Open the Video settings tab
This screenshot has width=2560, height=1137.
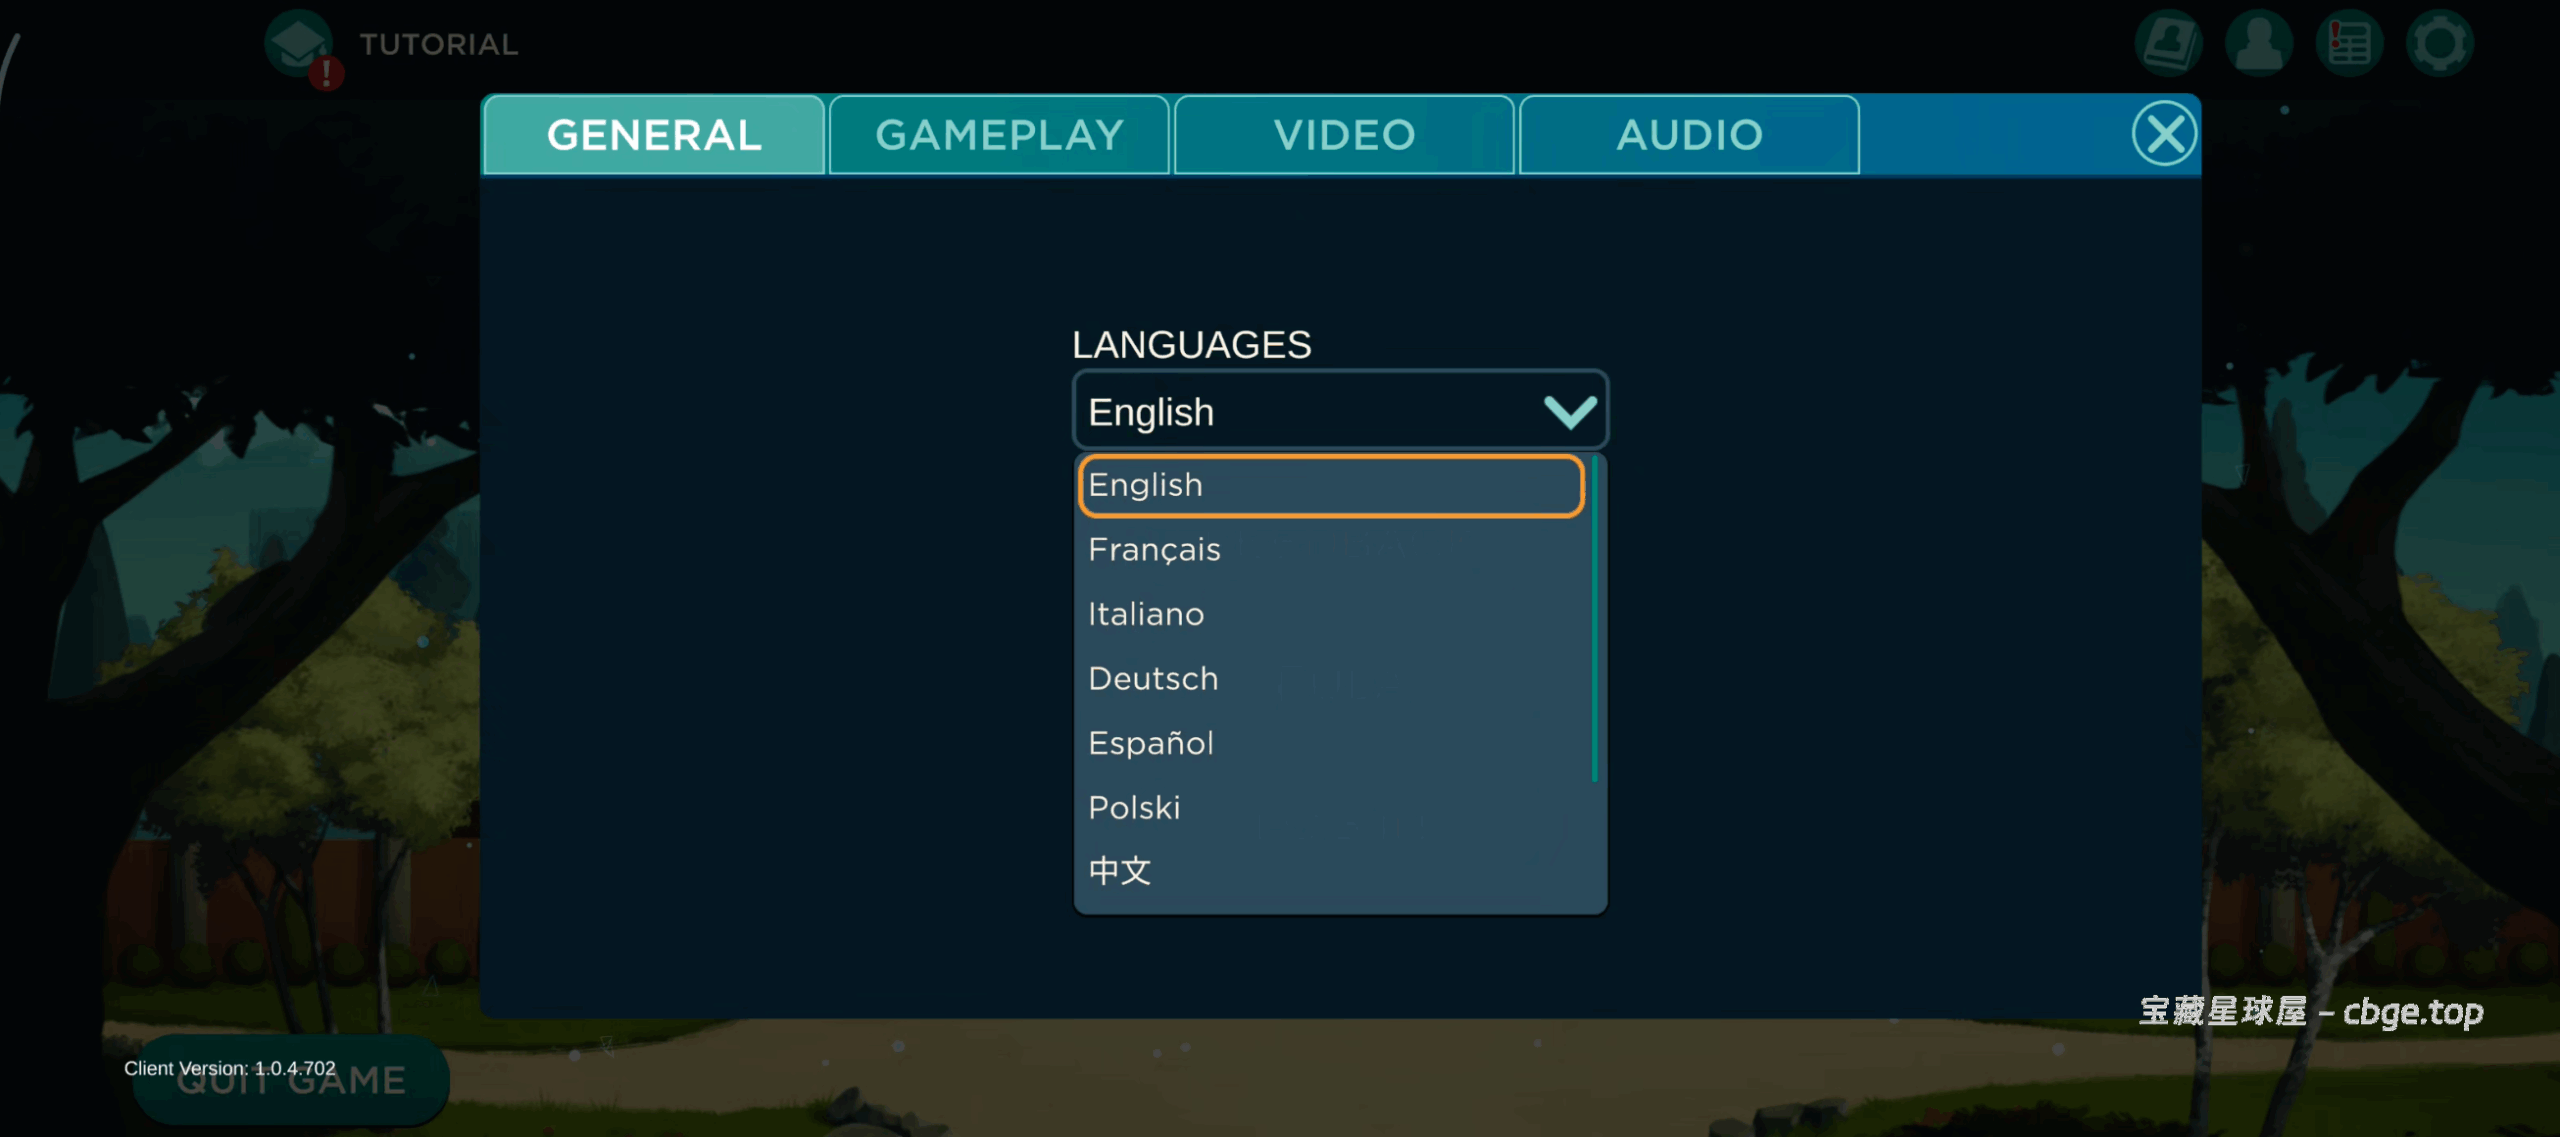click(x=1344, y=135)
